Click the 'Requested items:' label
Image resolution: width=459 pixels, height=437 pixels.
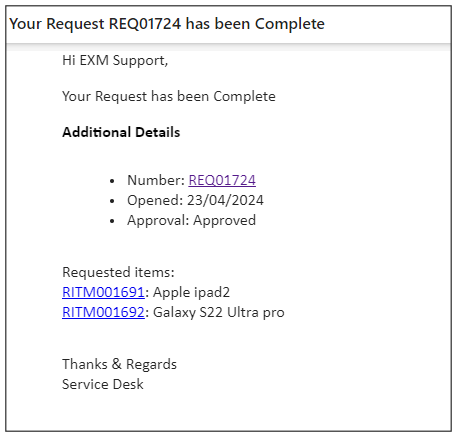click(x=118, y=272)
